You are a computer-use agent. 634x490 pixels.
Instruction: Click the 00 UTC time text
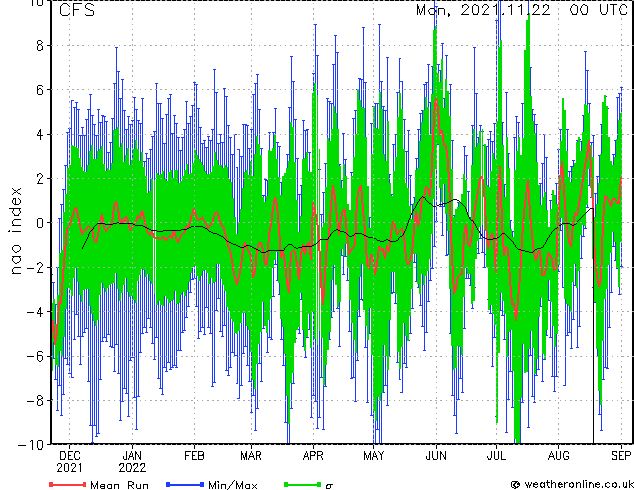pos(599,10)
